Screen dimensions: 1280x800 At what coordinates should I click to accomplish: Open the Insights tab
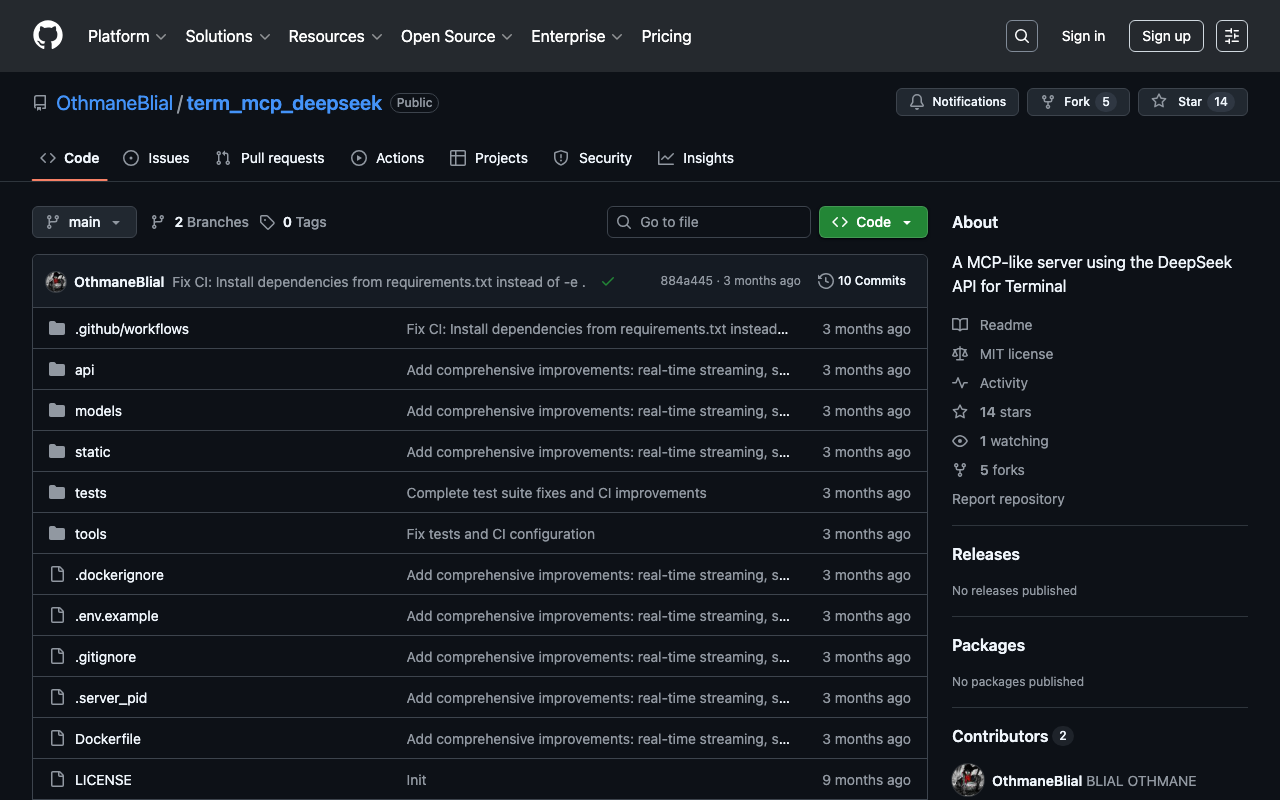(x=696, y=158)
